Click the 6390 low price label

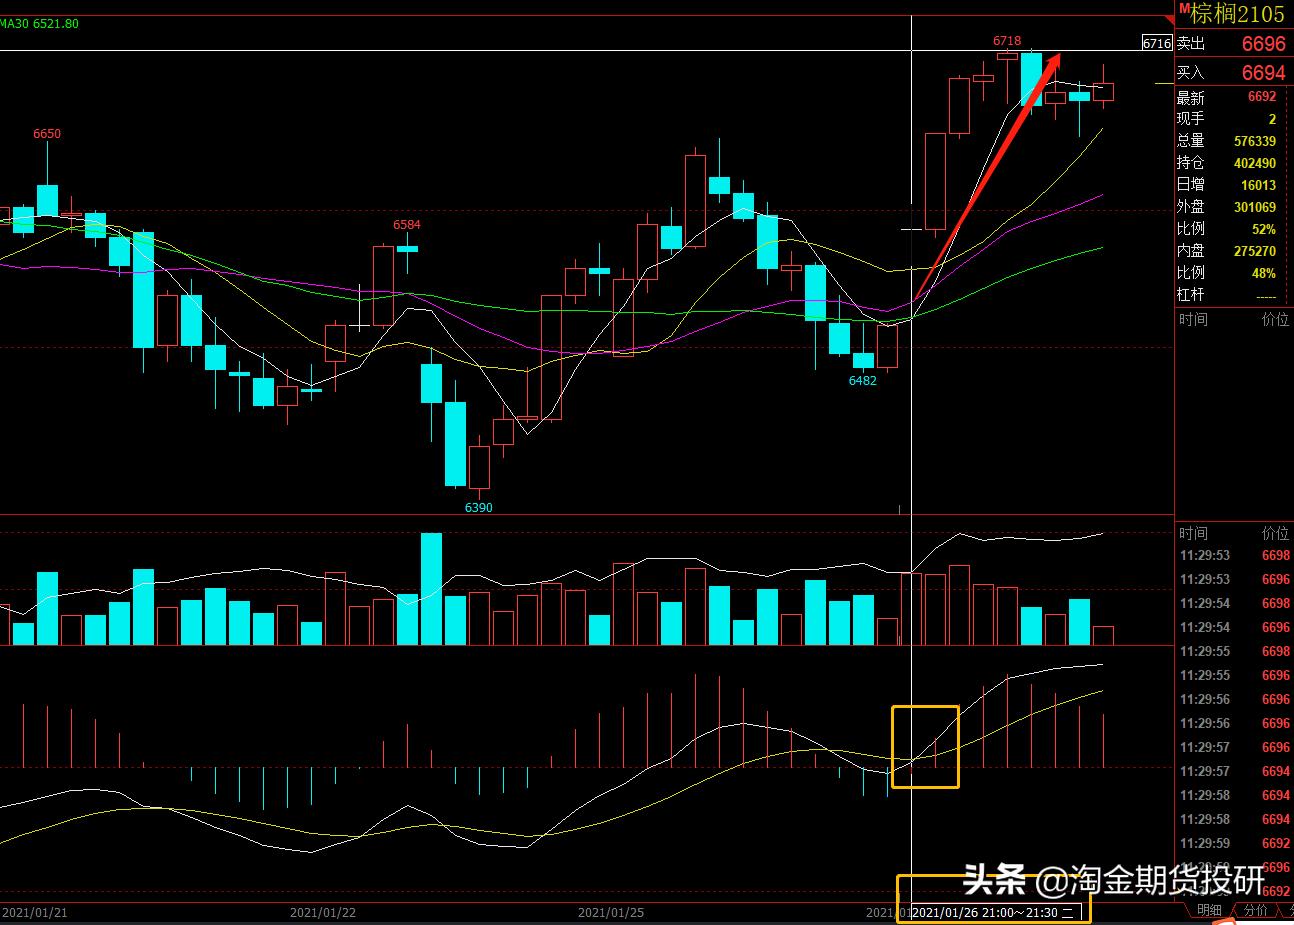[x=479, y=508]
